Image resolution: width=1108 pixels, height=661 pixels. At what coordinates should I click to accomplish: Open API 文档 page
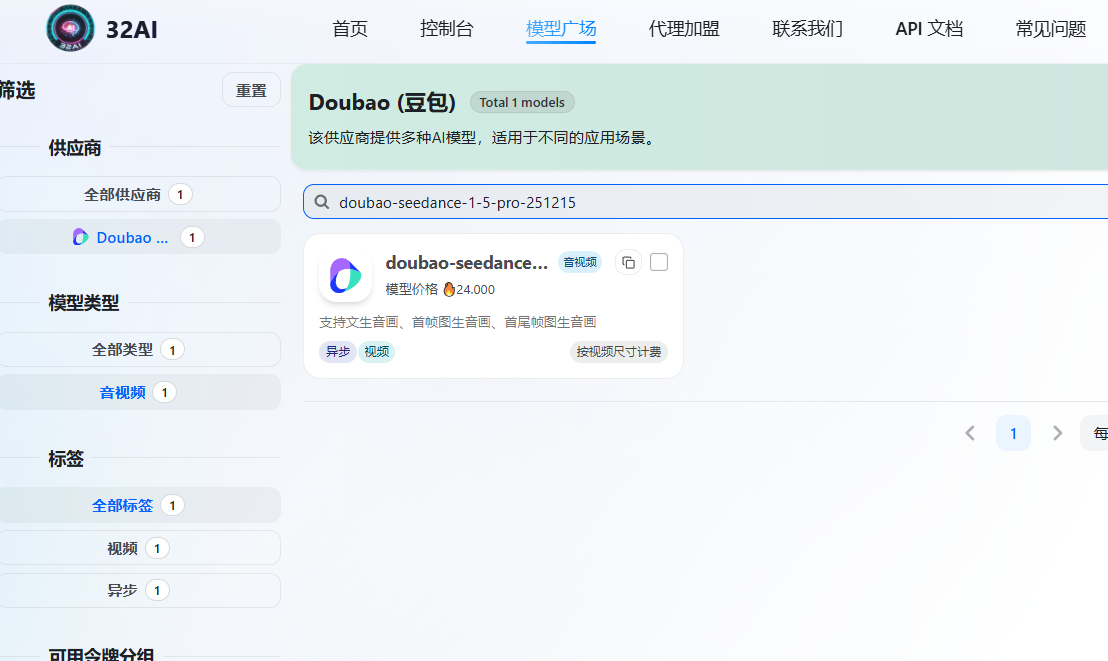click(x=929, y=29)
